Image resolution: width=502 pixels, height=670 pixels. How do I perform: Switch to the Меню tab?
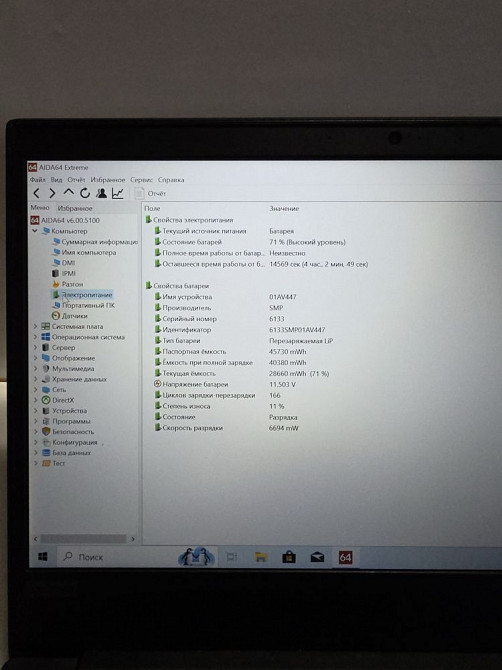point(40,207)
